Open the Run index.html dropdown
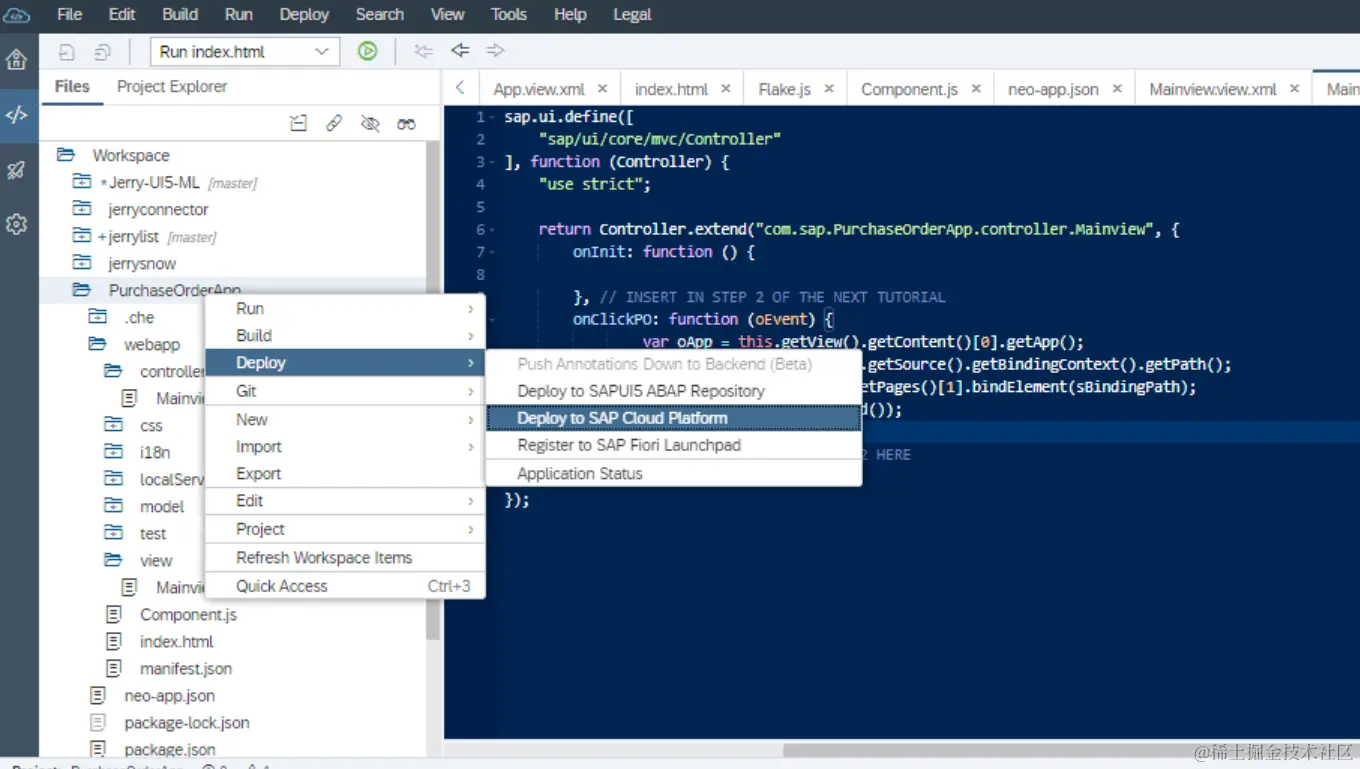 coord(245,51)
